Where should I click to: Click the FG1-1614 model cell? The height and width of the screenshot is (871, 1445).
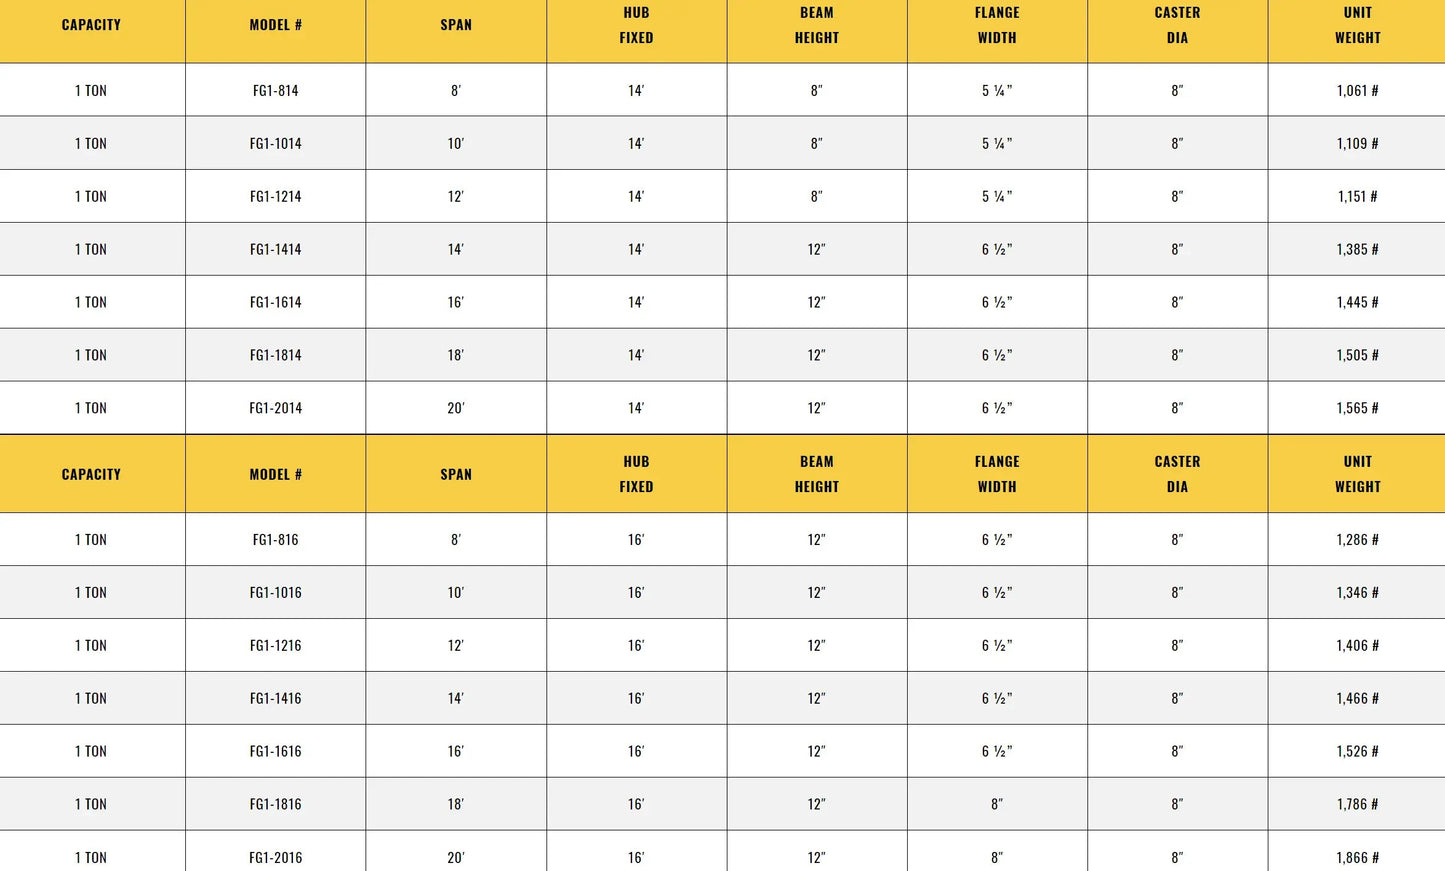[x=275, y=303]
